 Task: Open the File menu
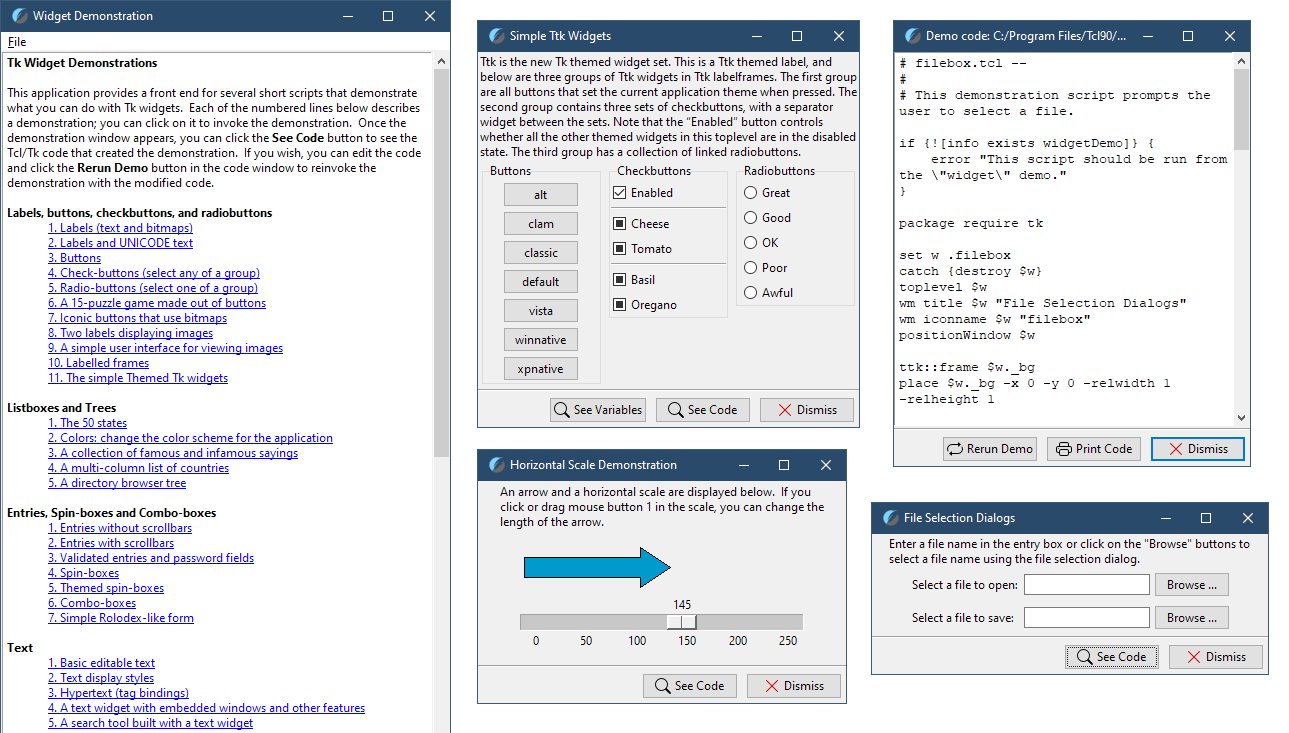17,42
